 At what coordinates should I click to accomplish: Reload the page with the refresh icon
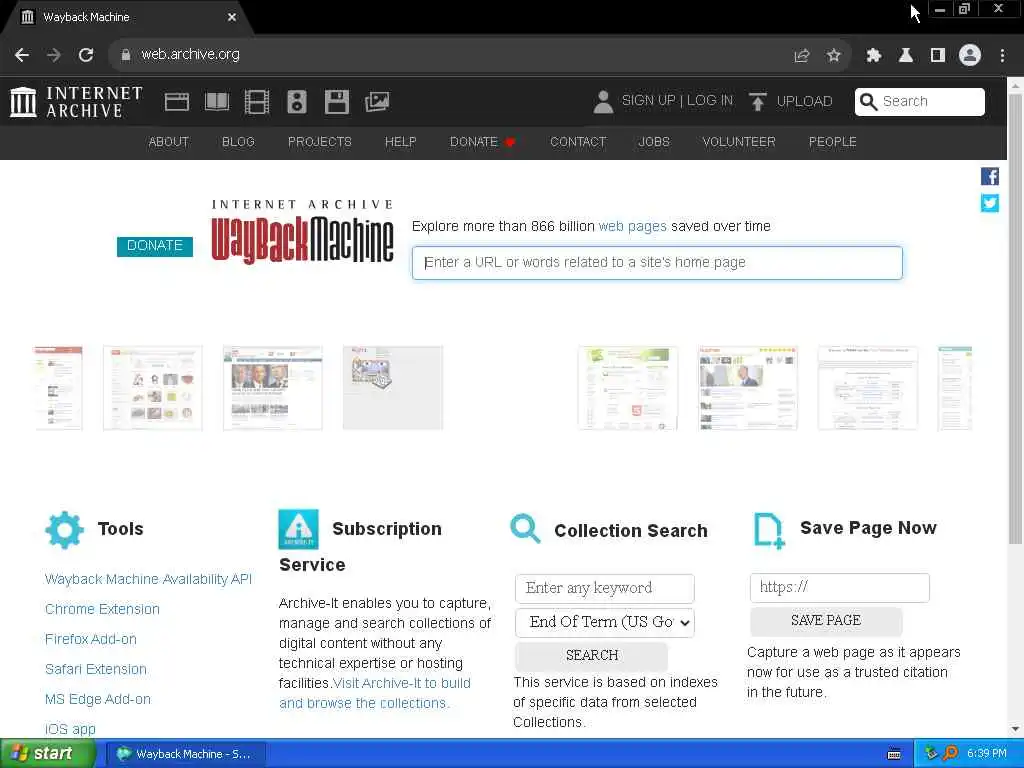(86, 55)
